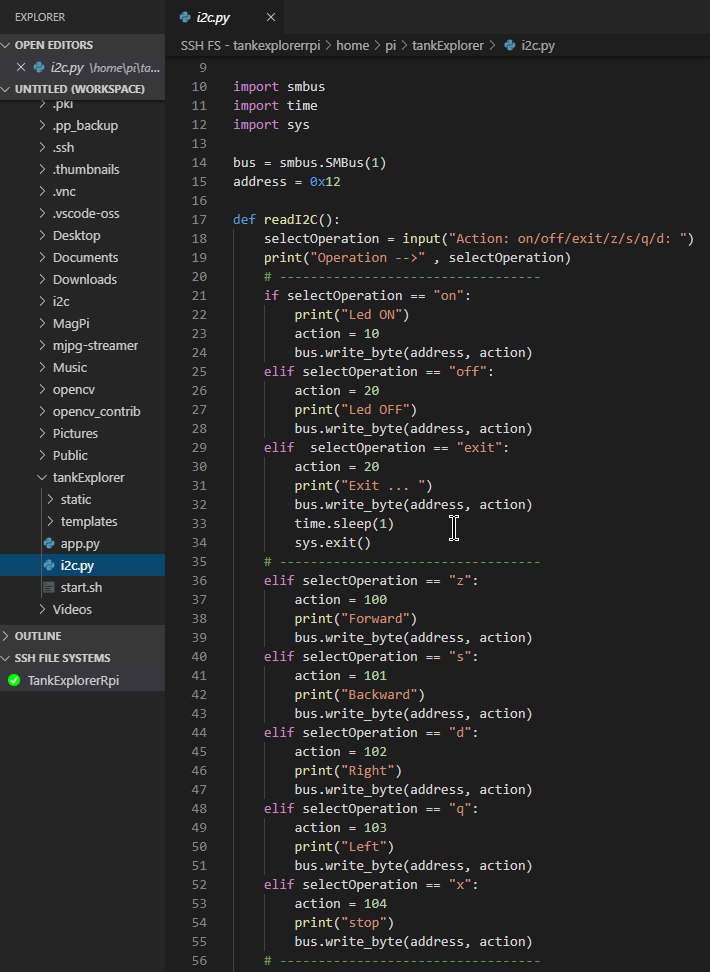Viewport: 710px width, 972px height.
Task: Click print("Forward") code line
Action: coord(355,619)
